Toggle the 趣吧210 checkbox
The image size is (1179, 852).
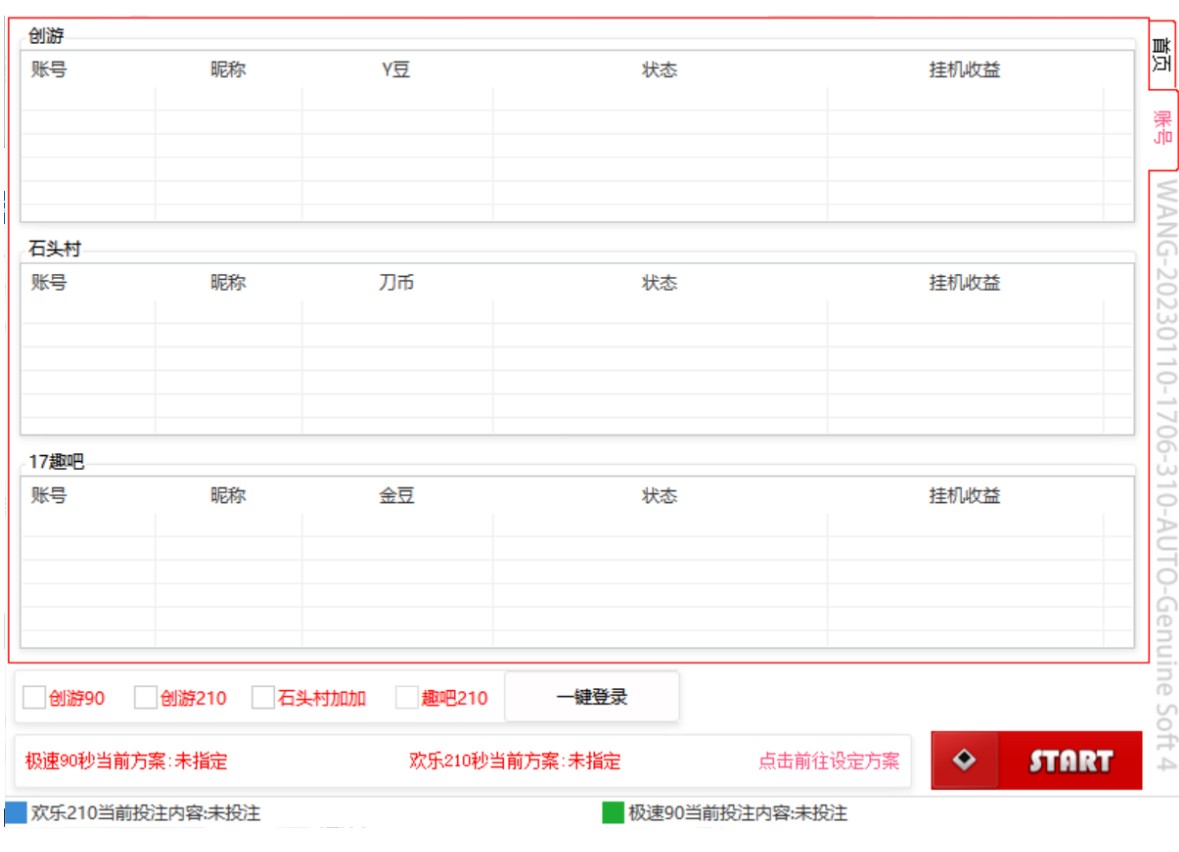pyautogui.click(x=407, y=697)
